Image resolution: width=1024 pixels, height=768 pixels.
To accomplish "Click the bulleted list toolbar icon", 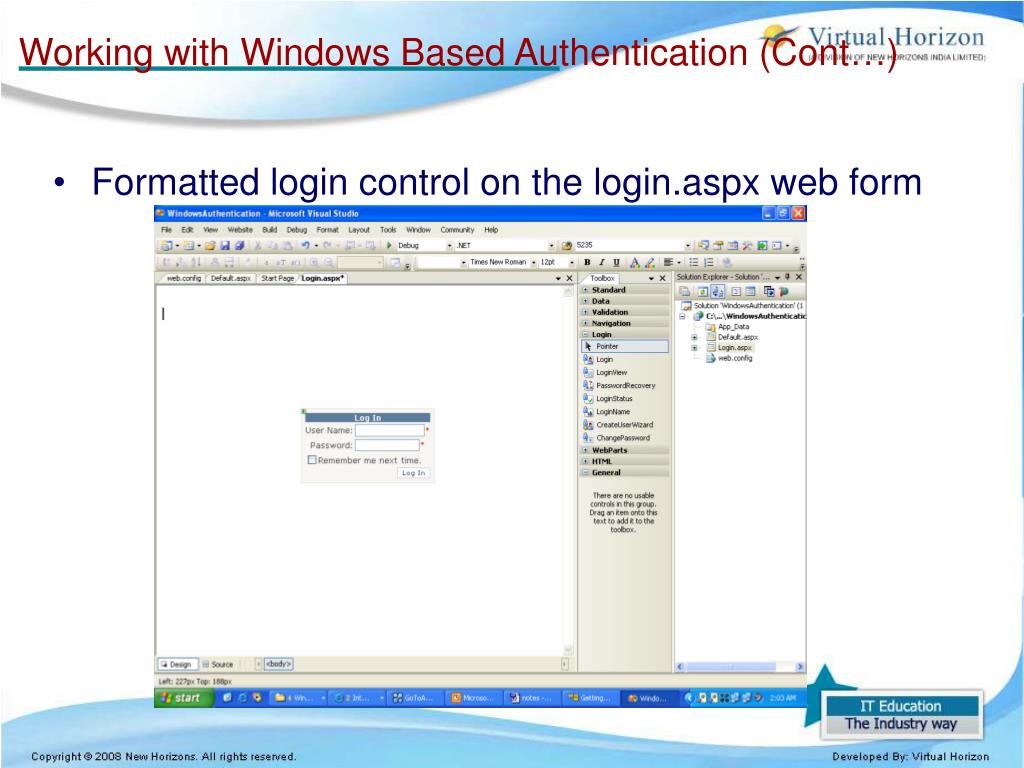I will [694, 263].
